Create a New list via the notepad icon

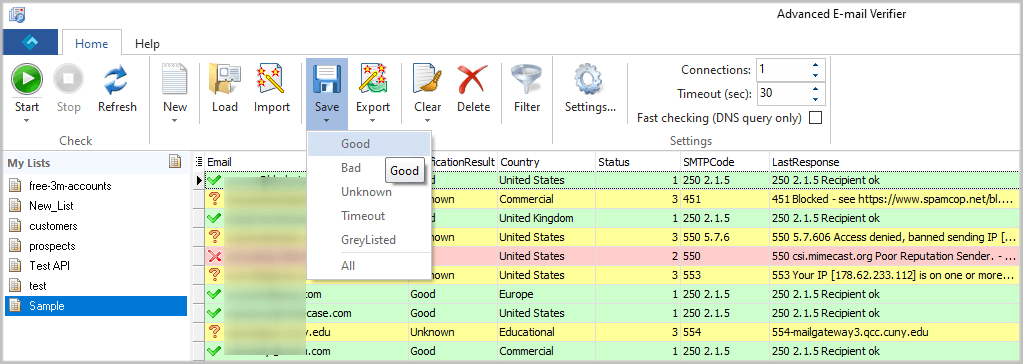pos(175,80)
